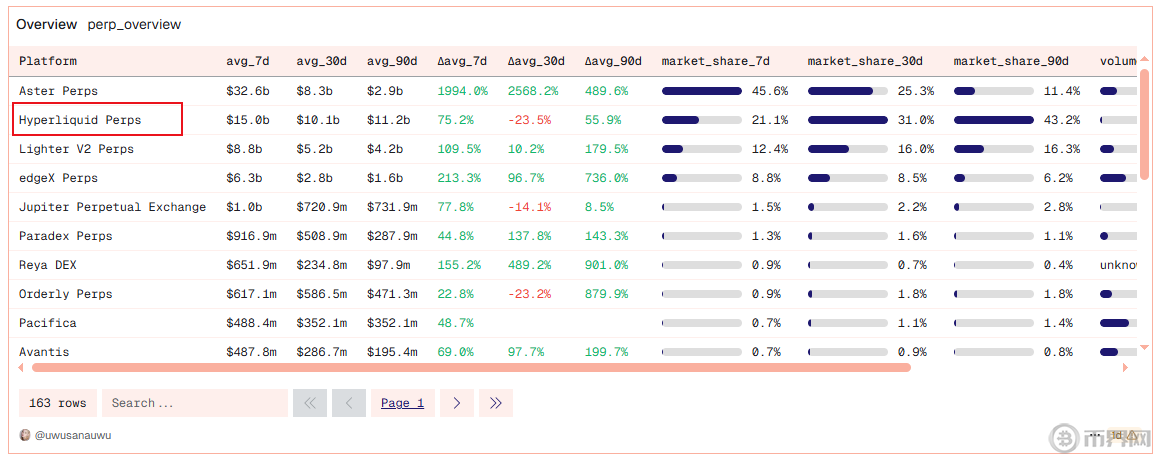Jump to the first page arrow
The width and height of the screenshot is (1162, 466).
(x=310, y=403)
